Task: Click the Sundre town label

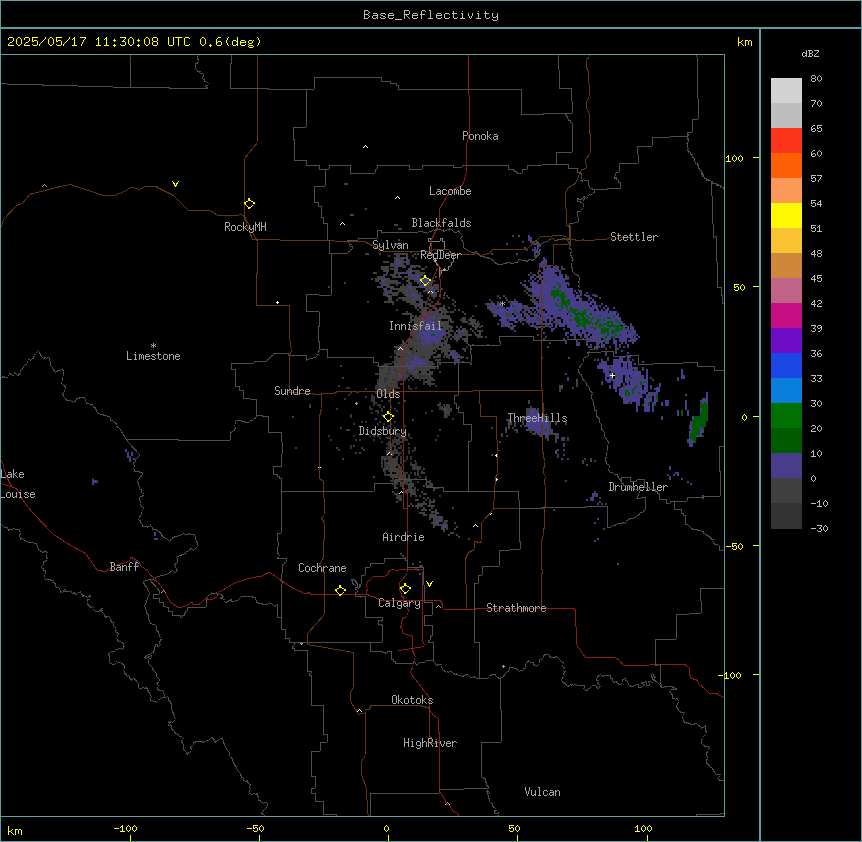Action: tap(292, 391)
